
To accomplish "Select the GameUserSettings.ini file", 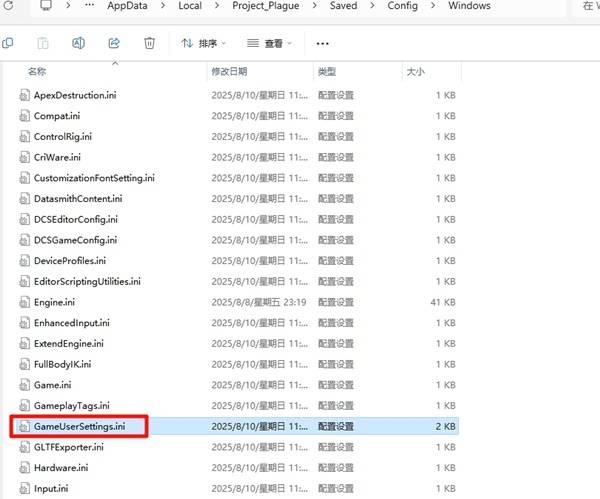I will click(x=79, y=427).
